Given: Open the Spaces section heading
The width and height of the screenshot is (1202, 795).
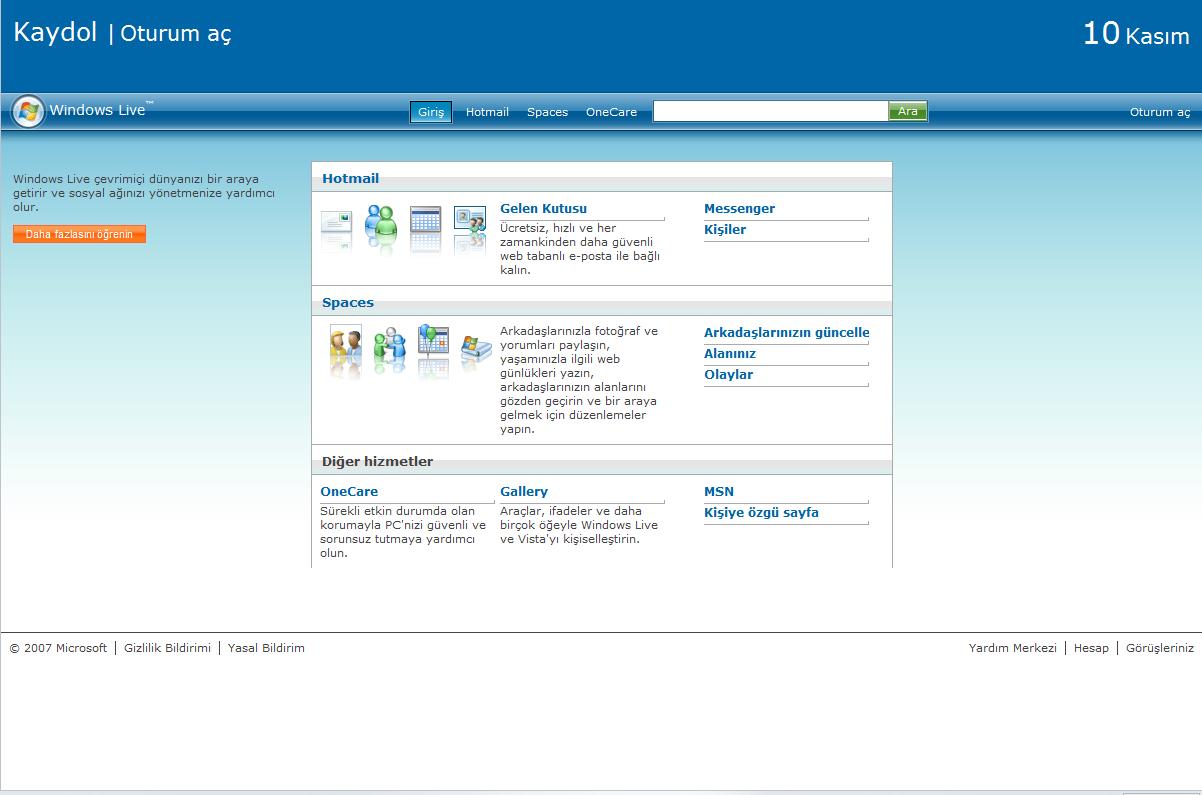Looking at the screenshot, I should 348,303.
